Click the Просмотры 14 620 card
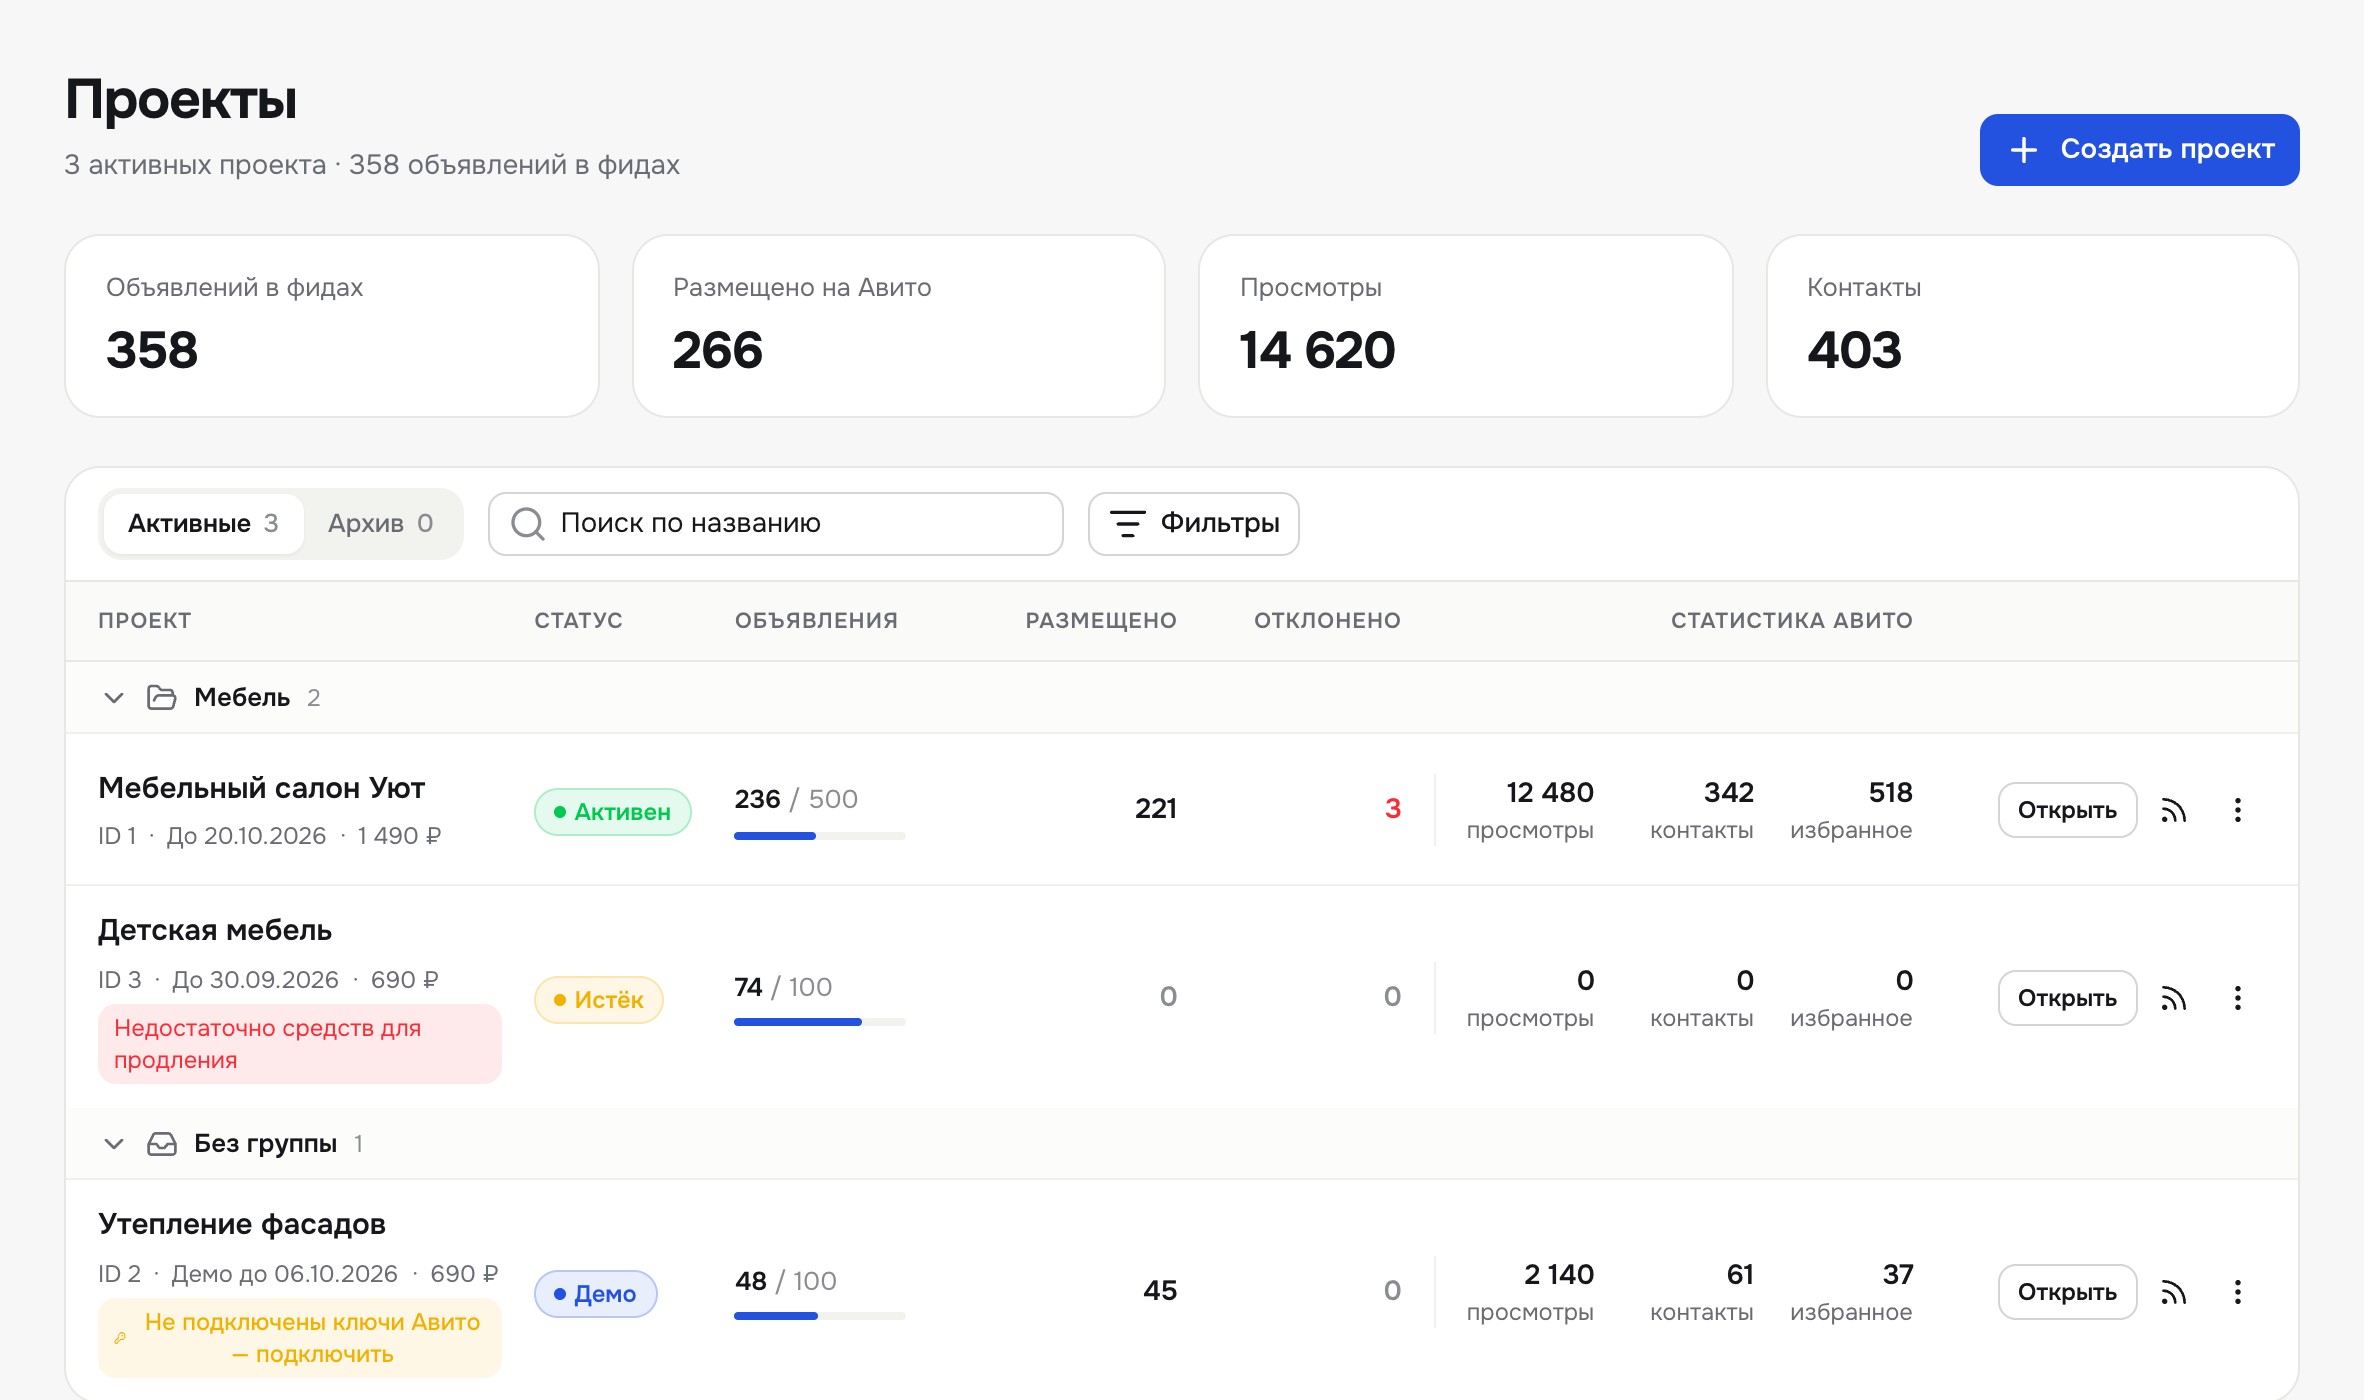This screenshot has height=1400, width=2364. click(1466, 326)
